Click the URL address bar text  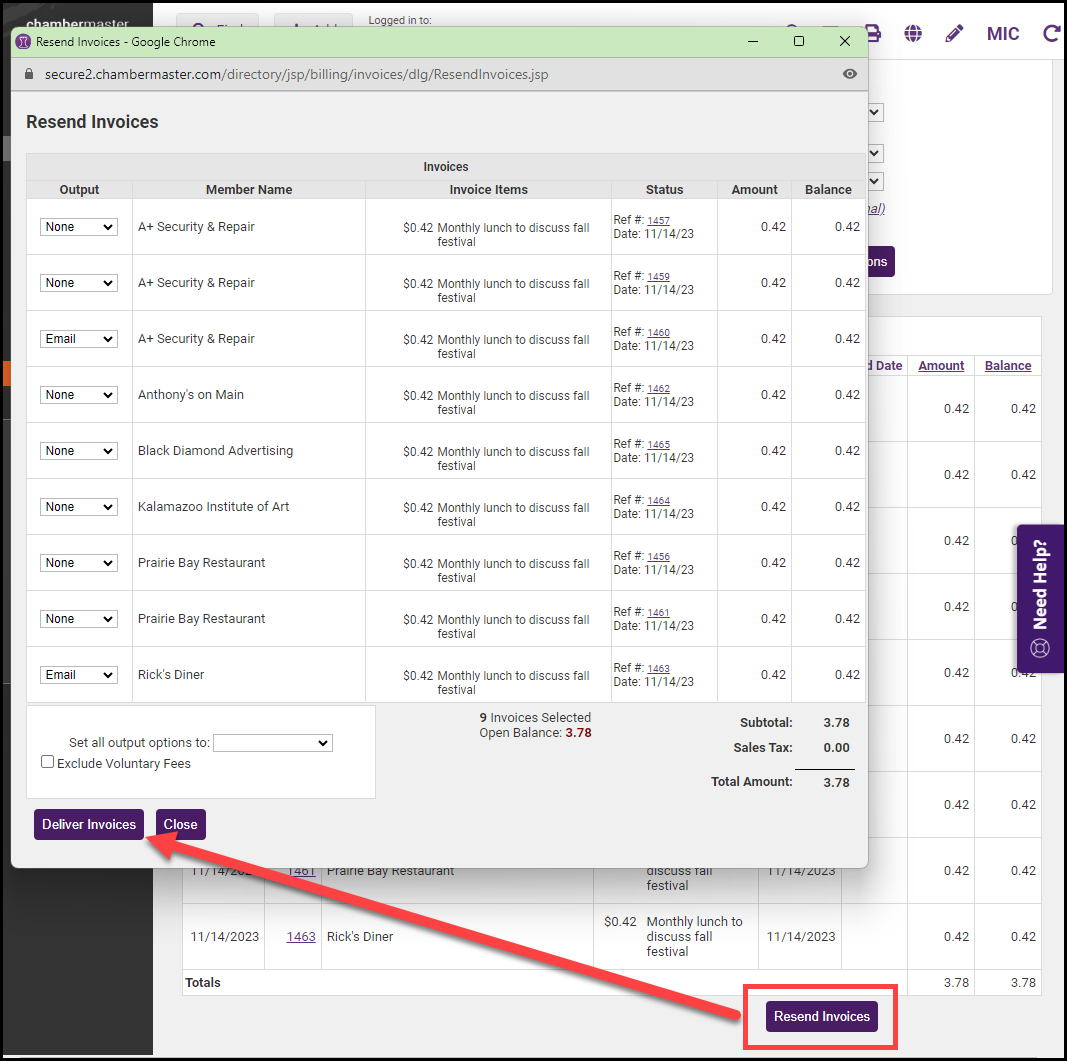(x=296, y=74)
